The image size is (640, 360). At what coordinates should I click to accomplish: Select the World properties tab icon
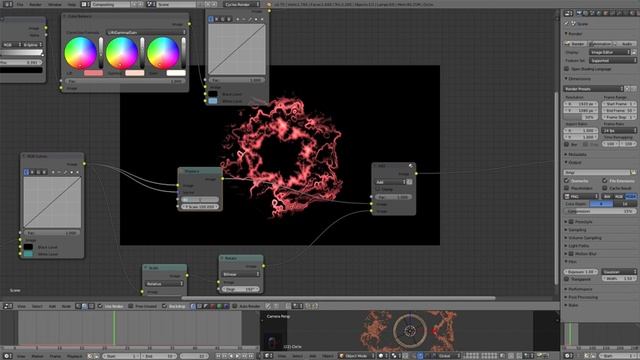[599, 13]
